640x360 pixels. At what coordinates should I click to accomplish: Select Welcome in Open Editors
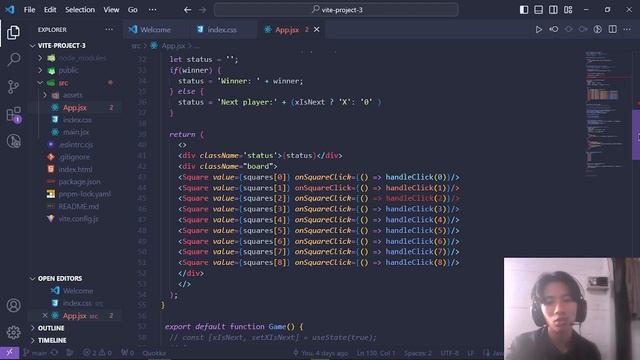click(x=78, y=291)
